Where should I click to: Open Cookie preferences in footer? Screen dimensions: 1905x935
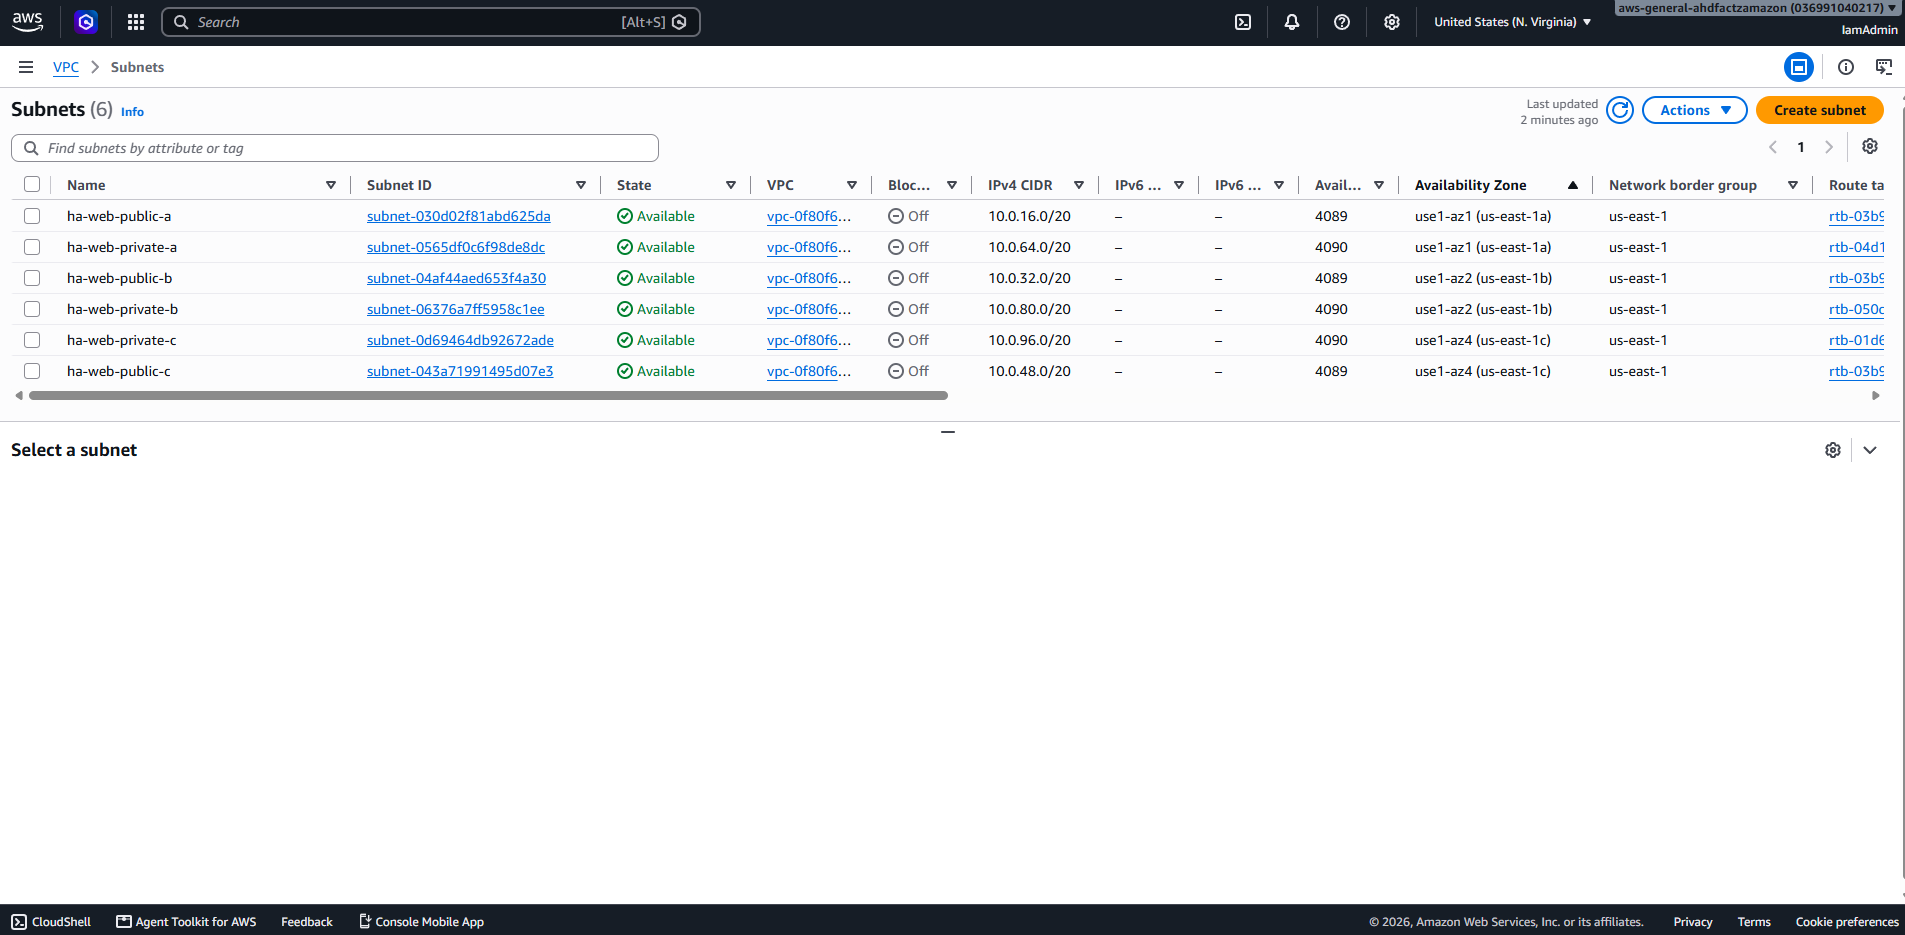(x=1847, y=922)
